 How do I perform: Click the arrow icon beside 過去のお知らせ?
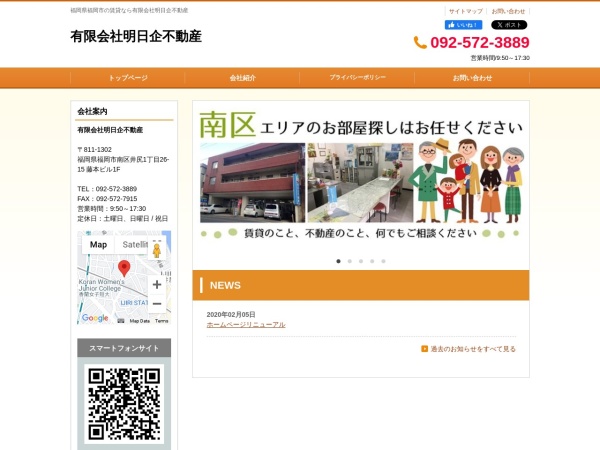point(424,349)
